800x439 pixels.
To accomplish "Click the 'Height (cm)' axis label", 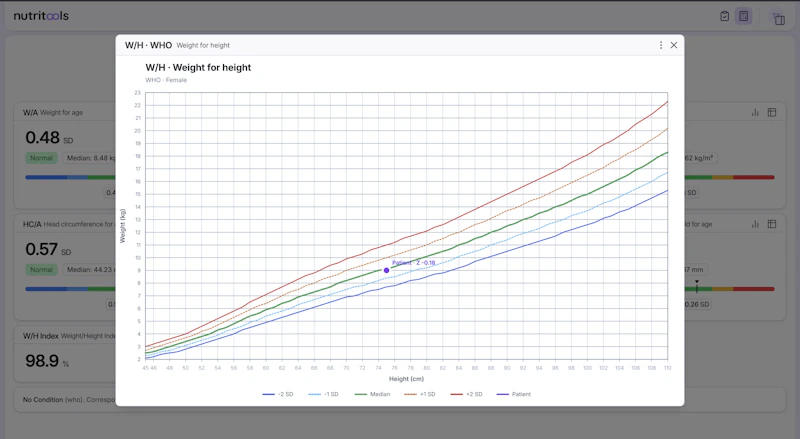I will pyautogui.click(x=406, y=379).
